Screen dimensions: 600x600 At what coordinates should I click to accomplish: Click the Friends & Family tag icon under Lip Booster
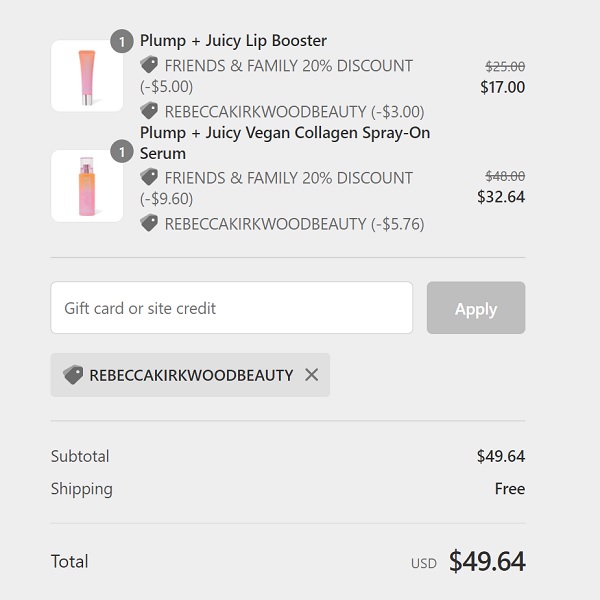[x=150, y=65]
